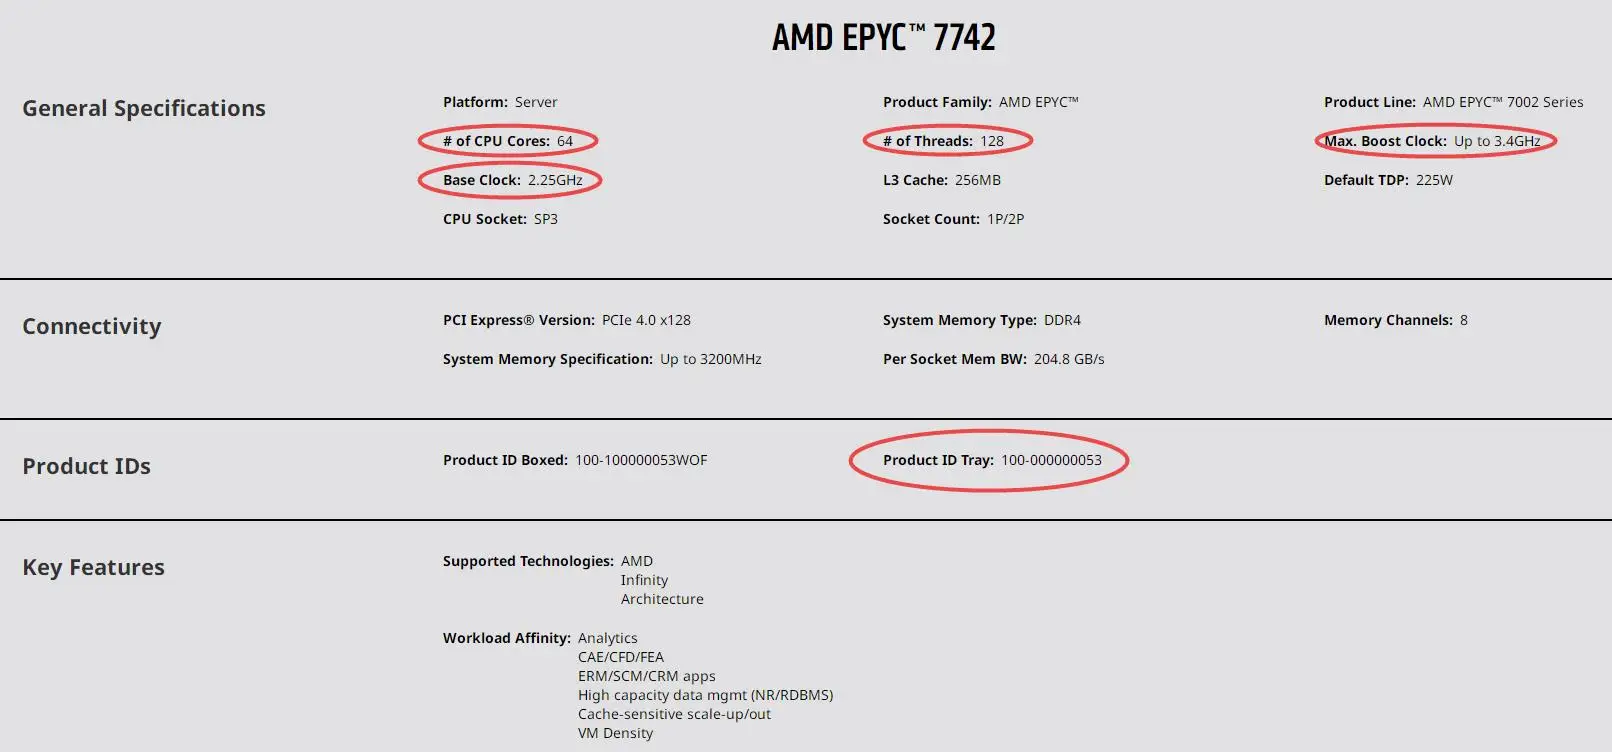Screen dimensions: 1612x752
Task: Click the circled Max. Boost Clock entry
Action: pyautogui.click(x=1432, y=141)
